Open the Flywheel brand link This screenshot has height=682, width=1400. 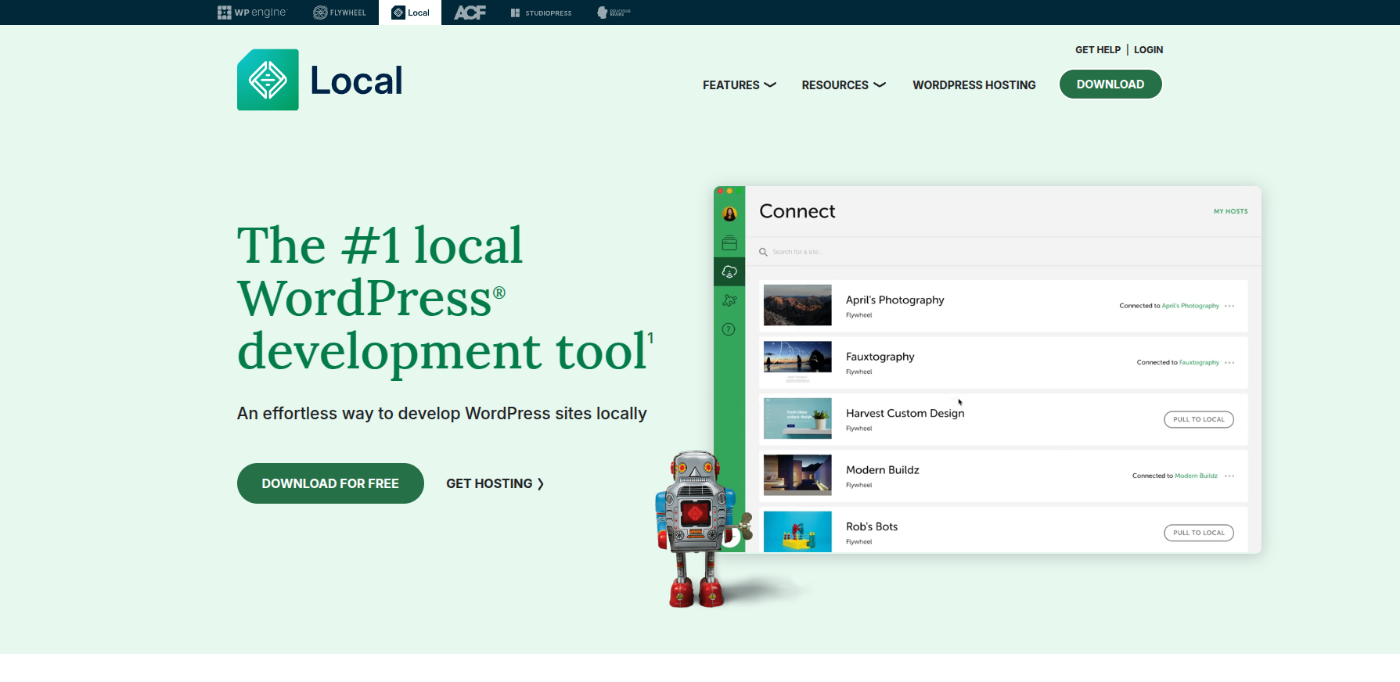(x=339, y=12)
